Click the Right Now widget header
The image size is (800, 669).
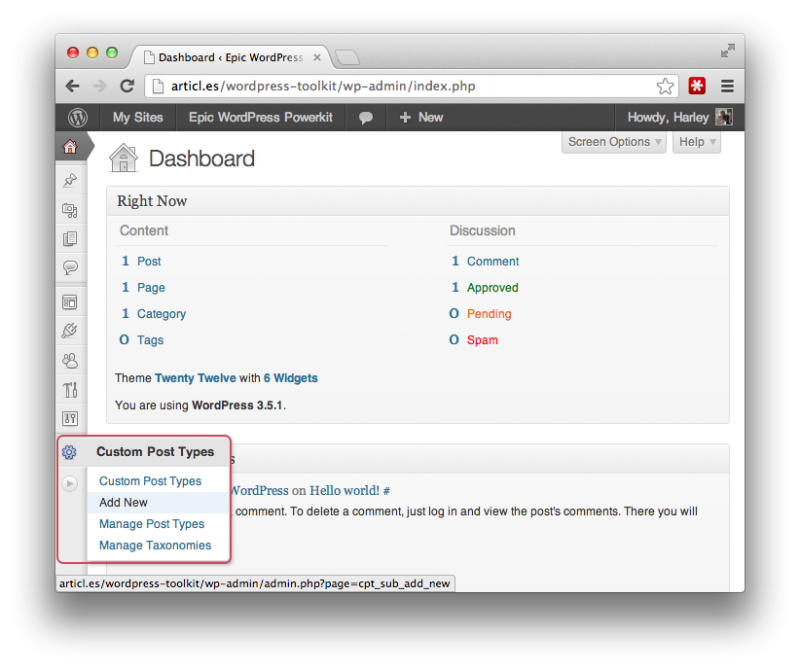pyautogui.click(x=418, y=201)
